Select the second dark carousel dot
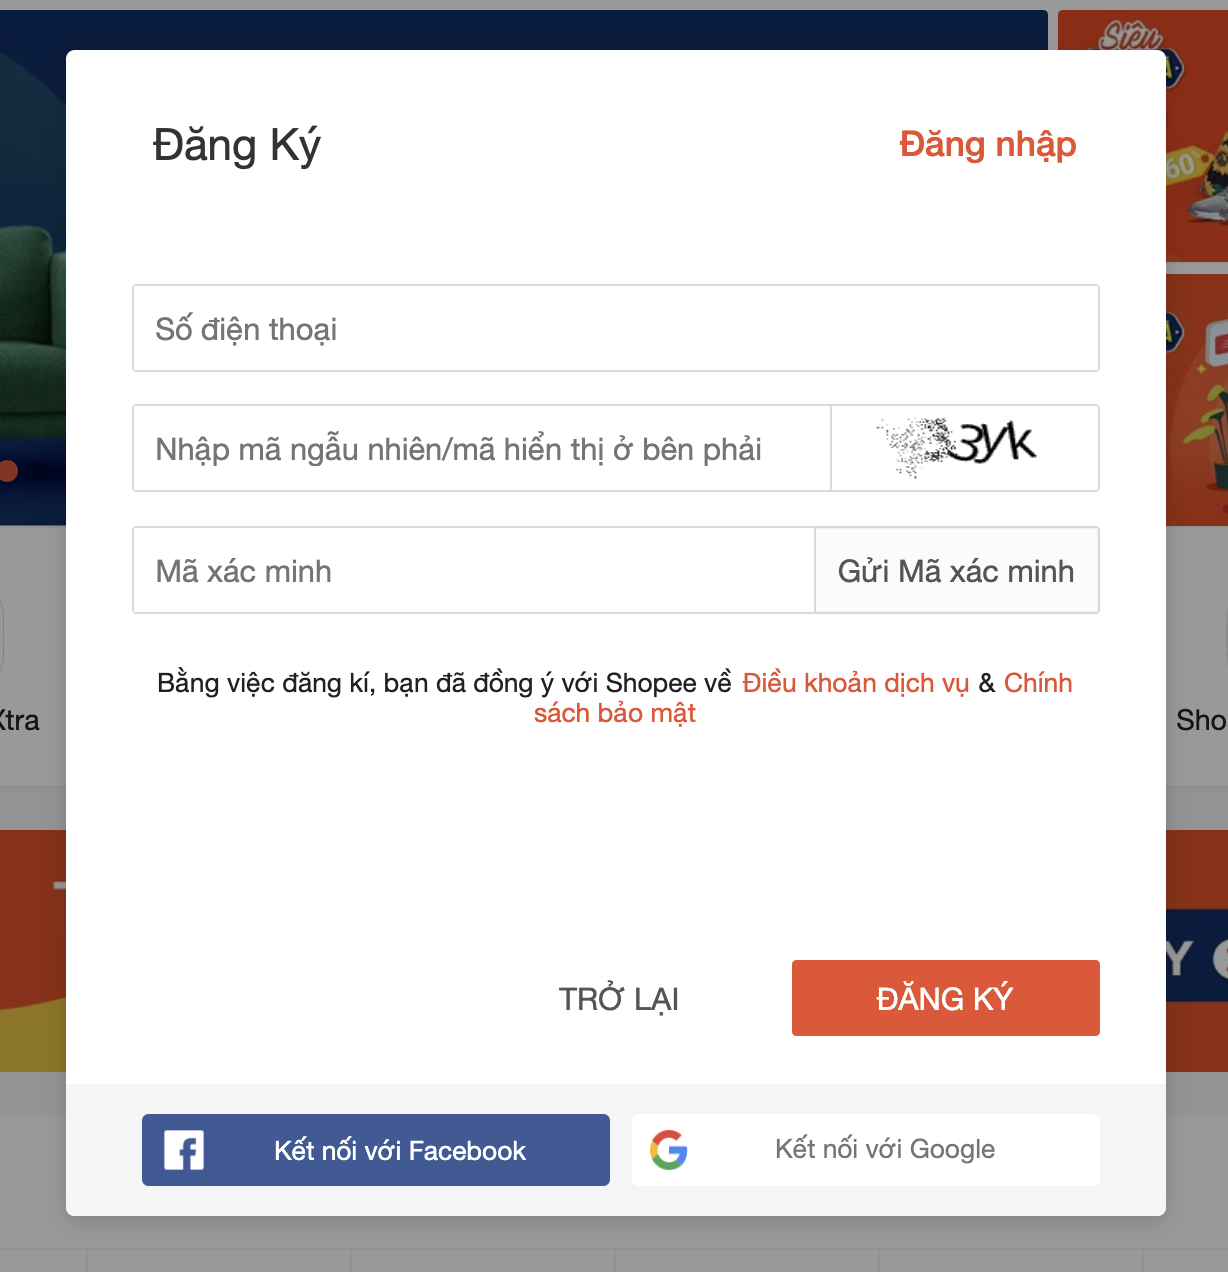Image resolution: width=1228 pixels, height=1272 pixels. tap(39, 471)
